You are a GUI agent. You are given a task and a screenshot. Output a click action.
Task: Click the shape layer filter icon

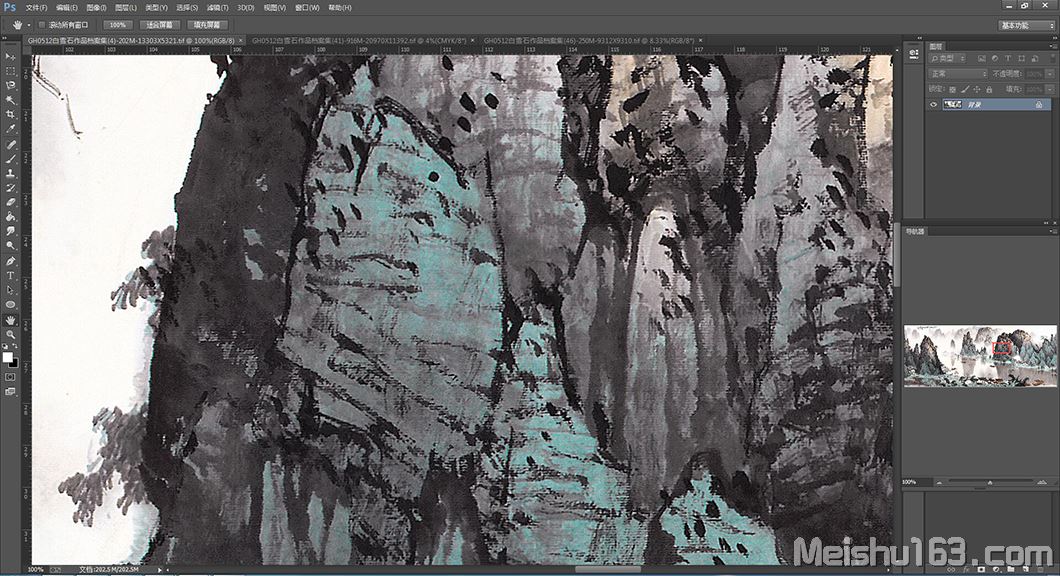click(1021, 59)
